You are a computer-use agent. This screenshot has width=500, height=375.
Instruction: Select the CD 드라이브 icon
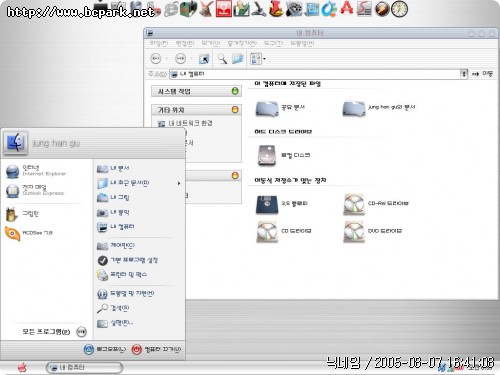(x=284, y=231)
